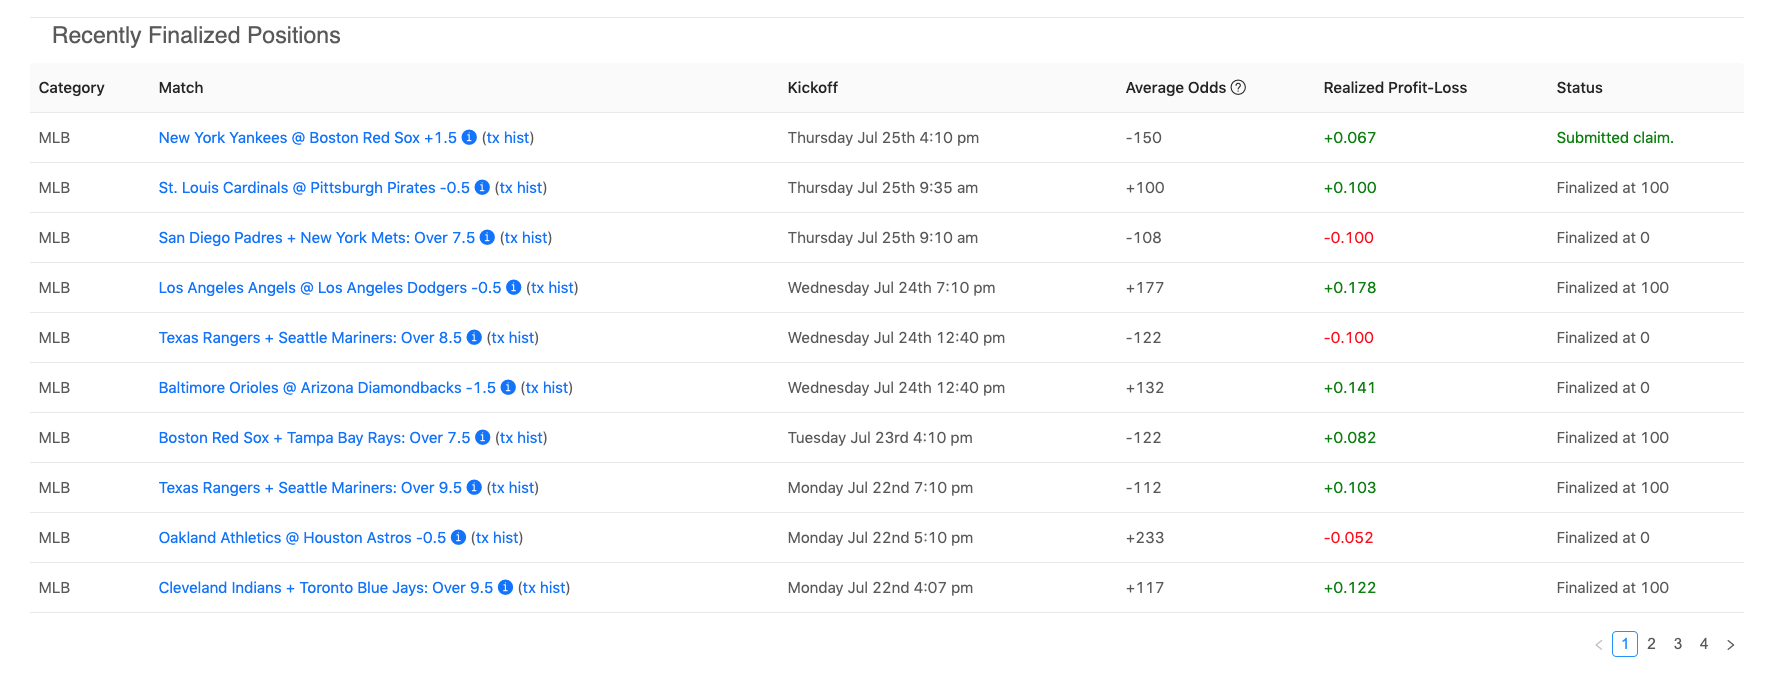Image resolution: width=1776 pixels, height=679 pixels.
Task: Select page 3 in pagination
Action: pyautogui.click(x=1678, y=644)
